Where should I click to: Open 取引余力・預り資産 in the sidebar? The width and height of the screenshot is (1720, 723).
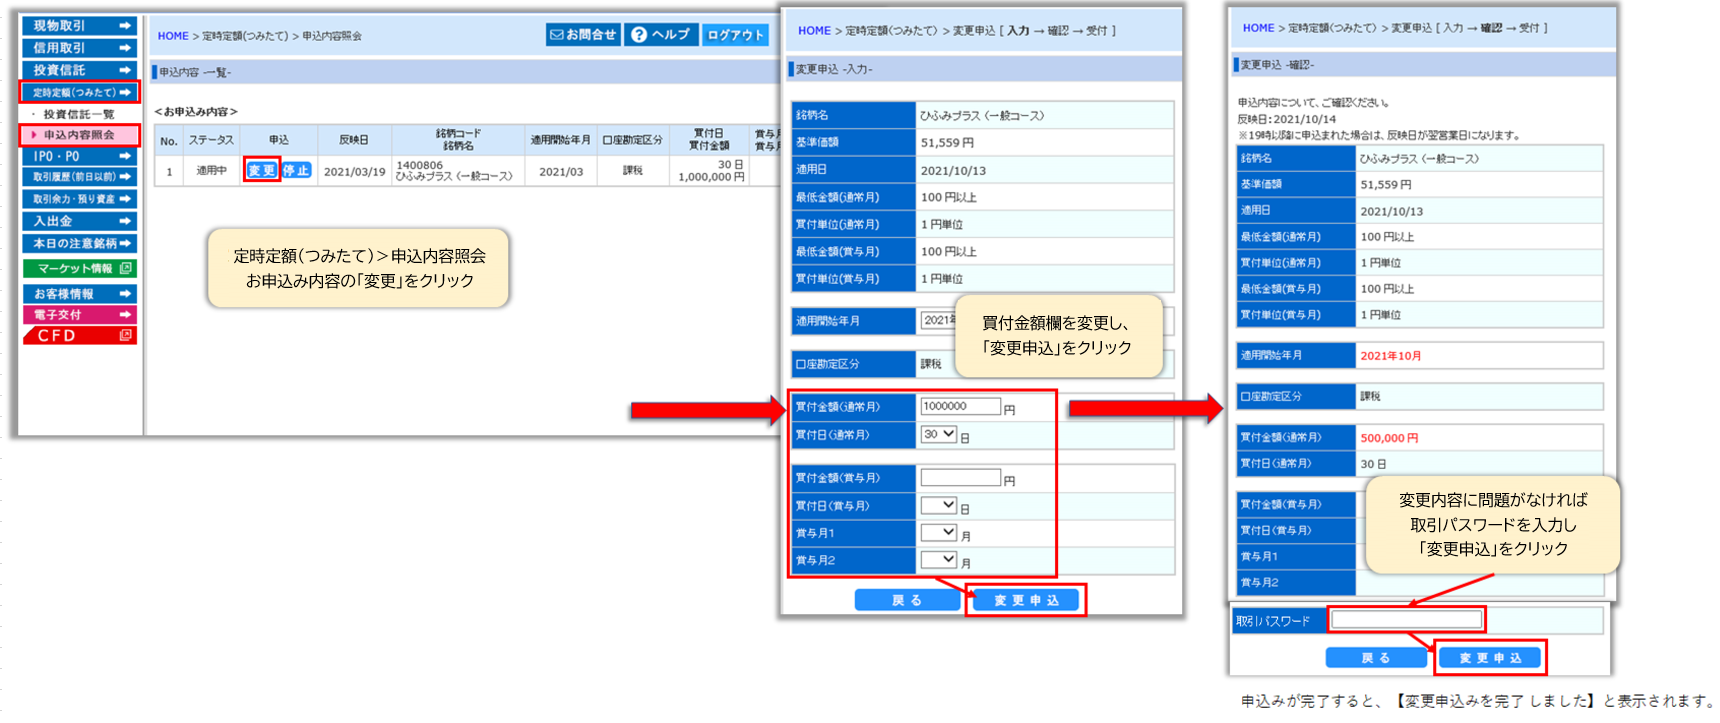pos(79,199)
